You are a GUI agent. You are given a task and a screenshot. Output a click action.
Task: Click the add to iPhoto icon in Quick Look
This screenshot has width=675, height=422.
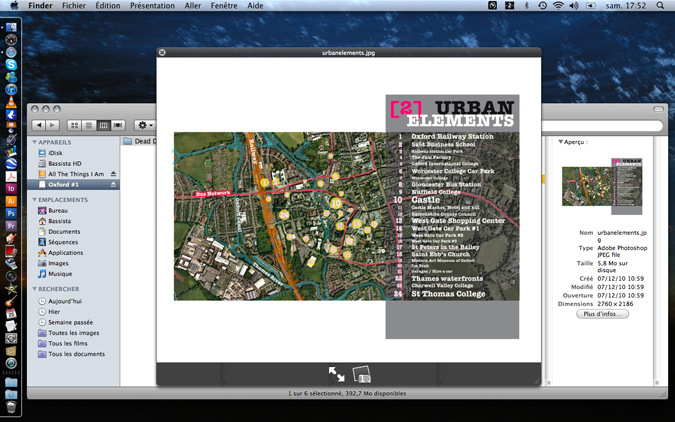tap(362, 374)
